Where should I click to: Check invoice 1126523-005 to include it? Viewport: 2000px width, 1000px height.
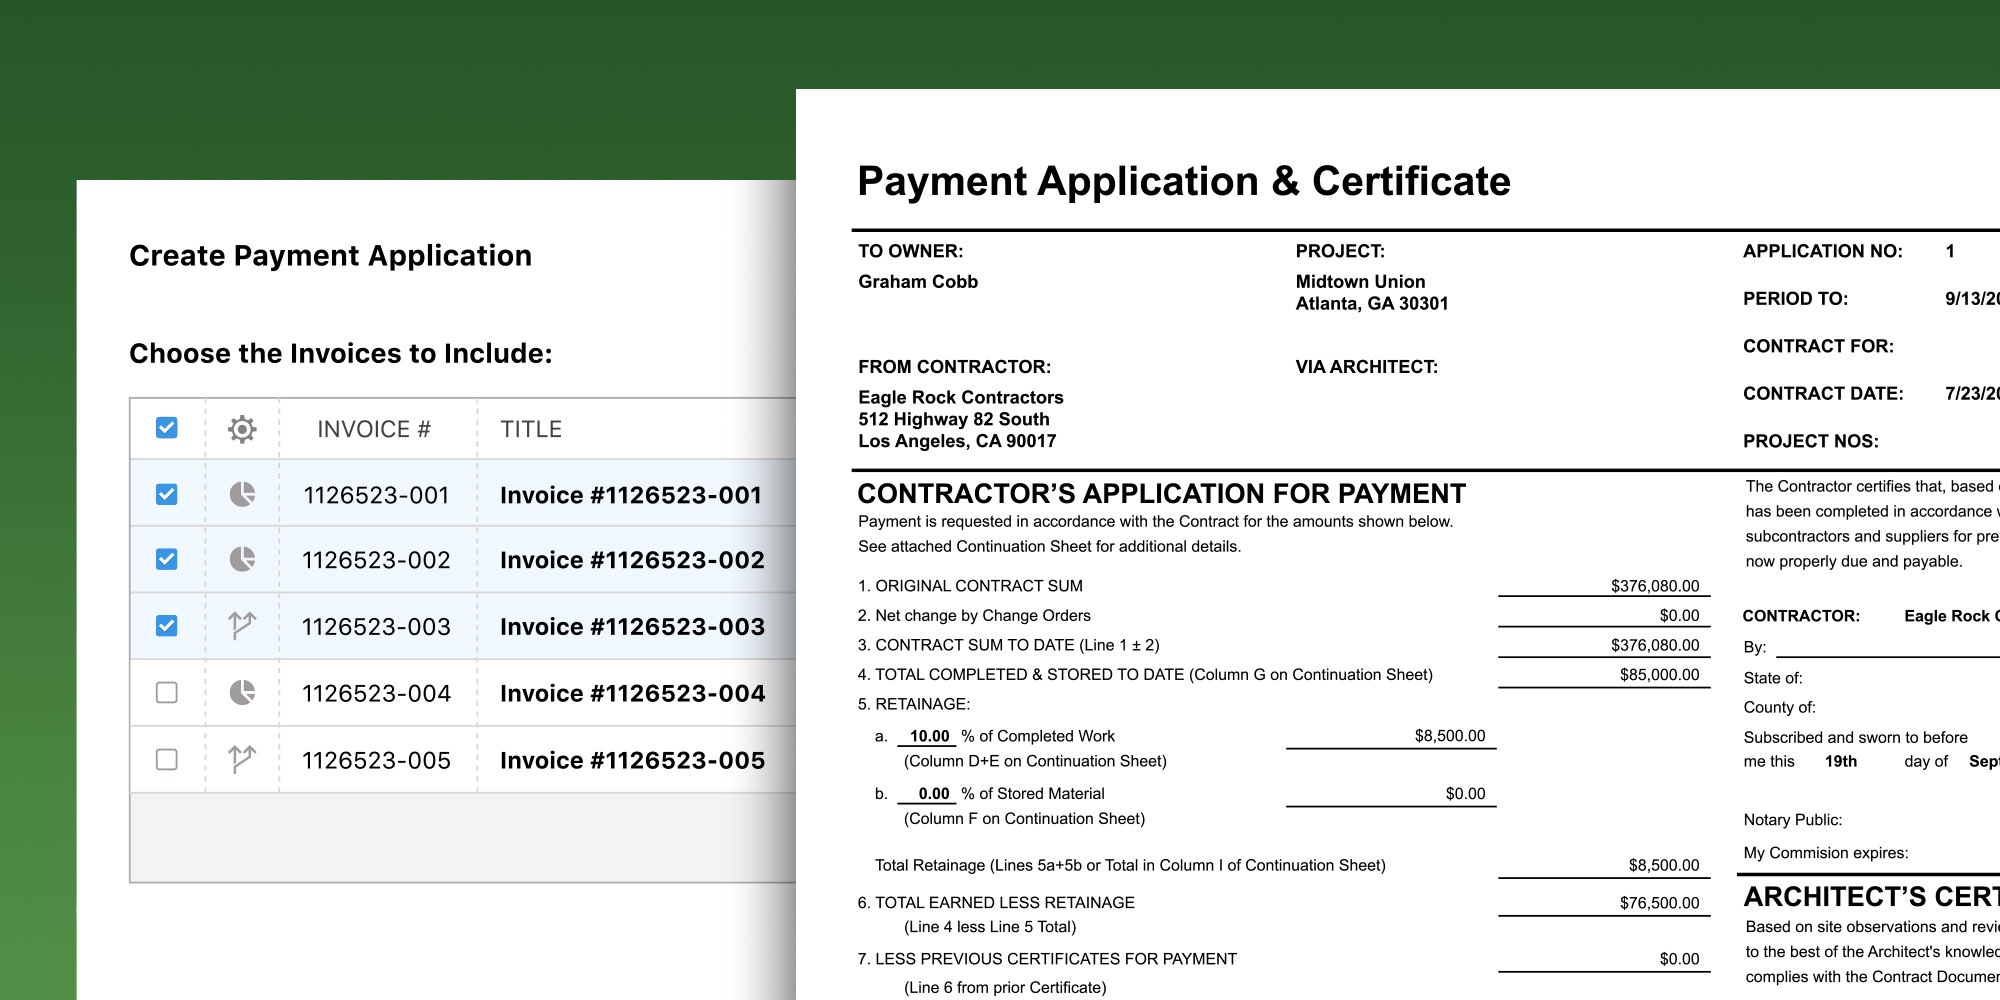coord(167,758)
